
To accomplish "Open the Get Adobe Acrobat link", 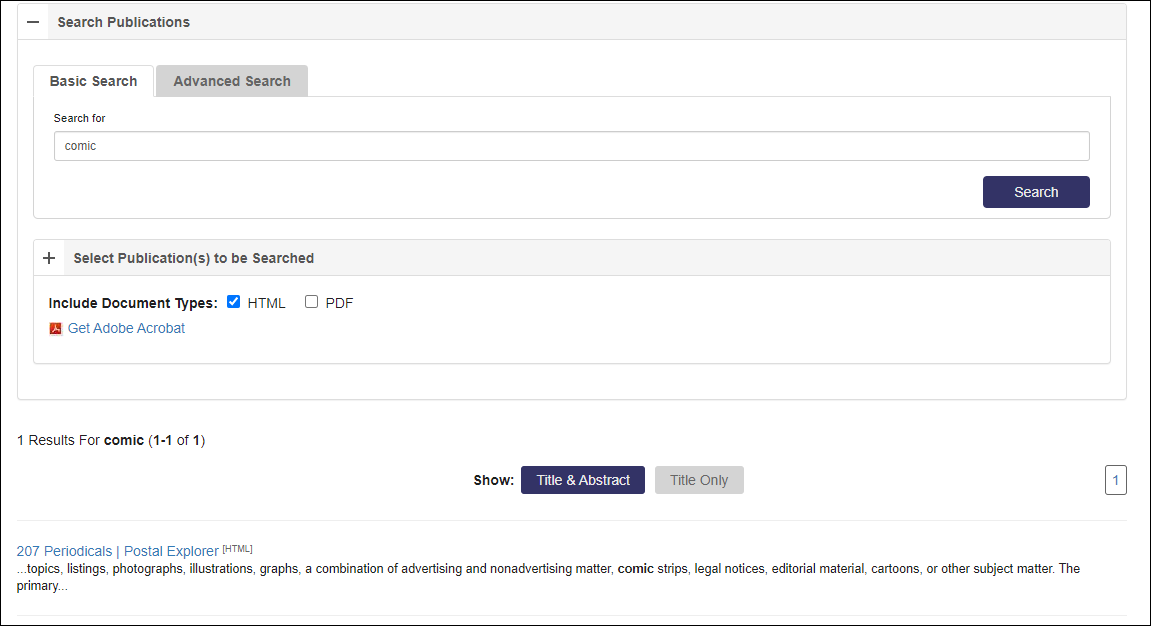I will tap(126, 329).
